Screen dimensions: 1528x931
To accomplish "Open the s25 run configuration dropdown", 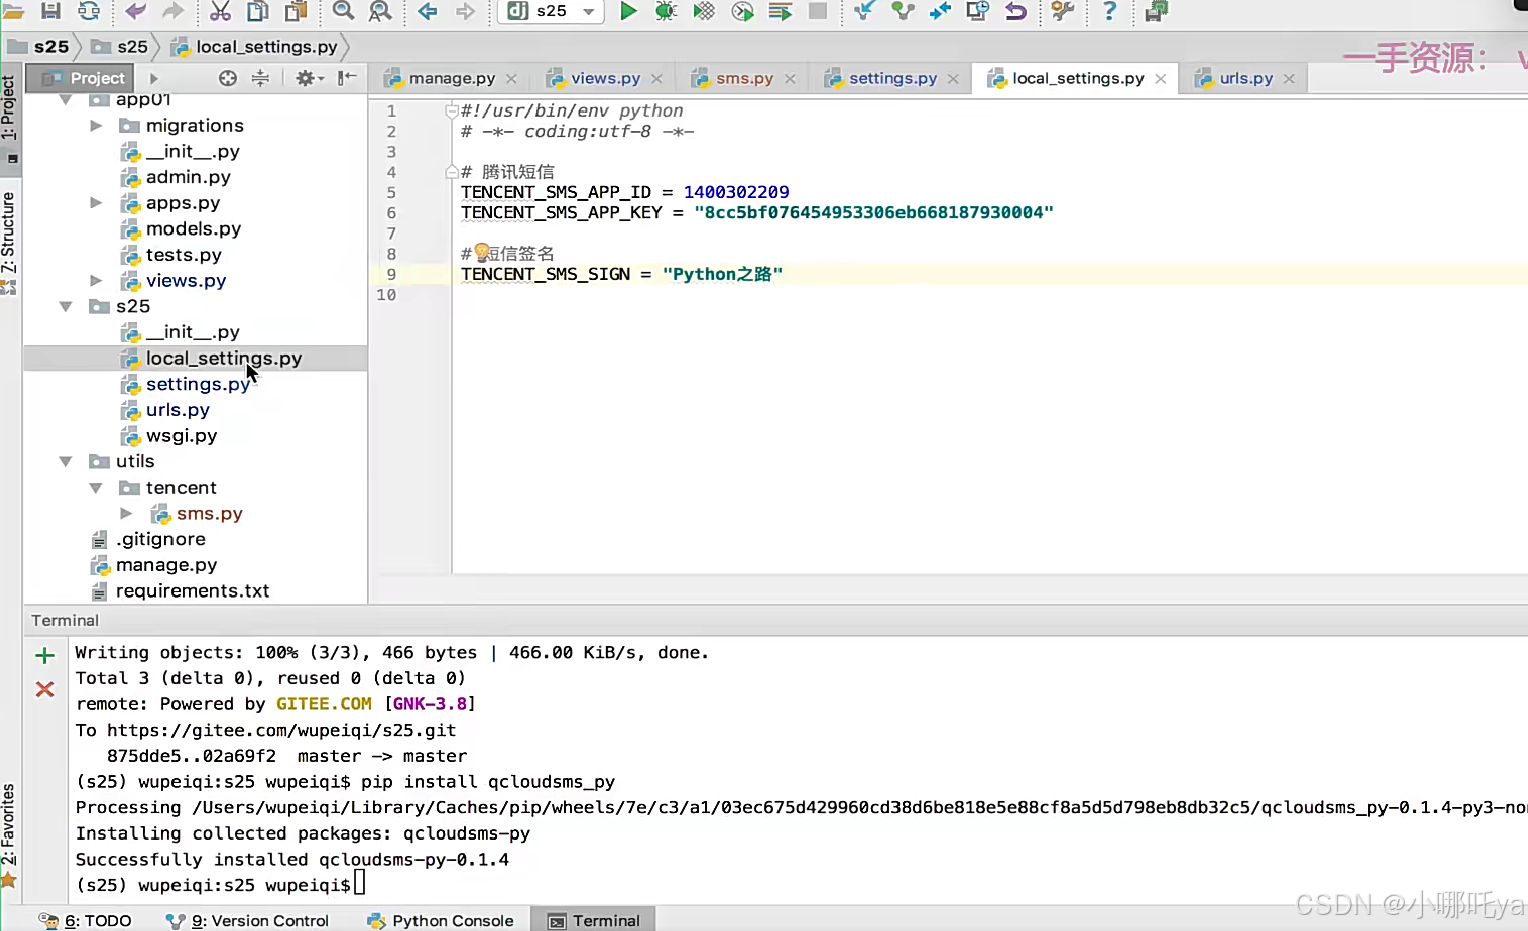I will (551, 11).
